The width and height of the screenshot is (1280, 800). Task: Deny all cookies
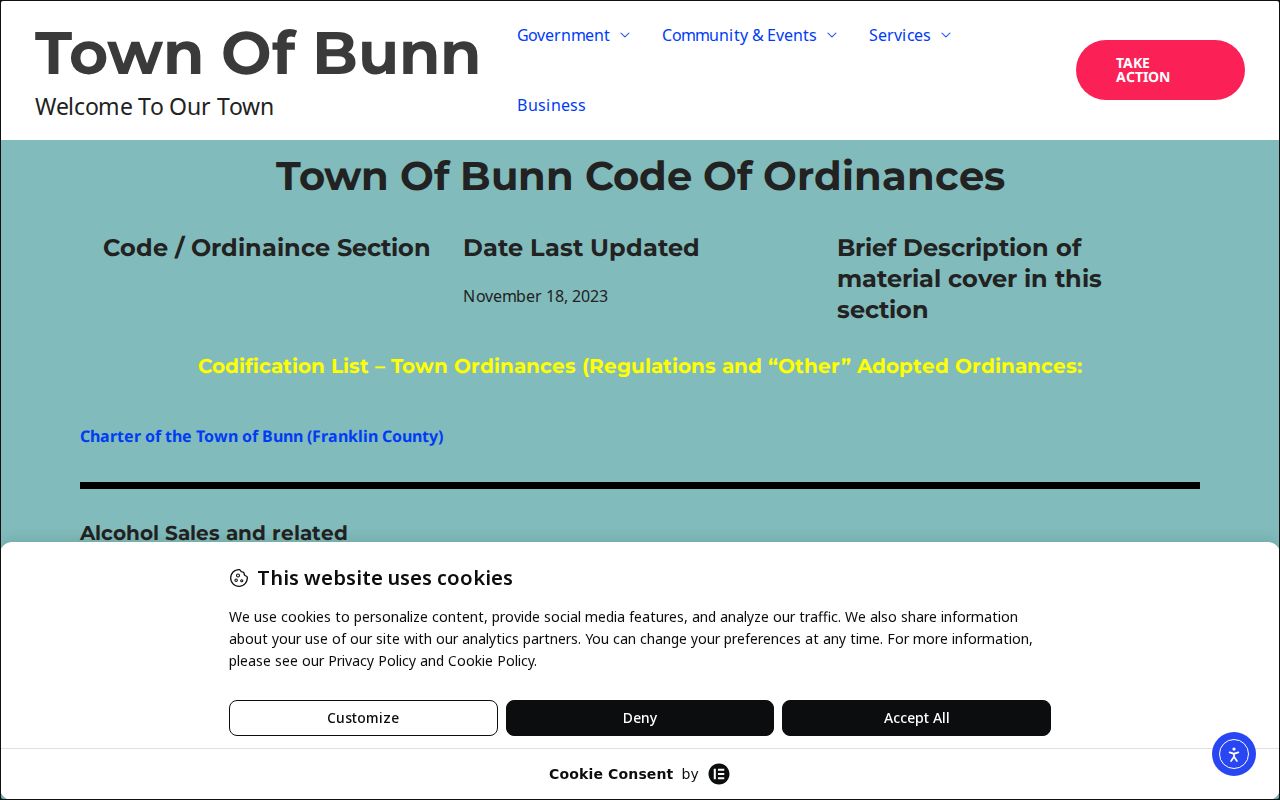tap(640, 718)
